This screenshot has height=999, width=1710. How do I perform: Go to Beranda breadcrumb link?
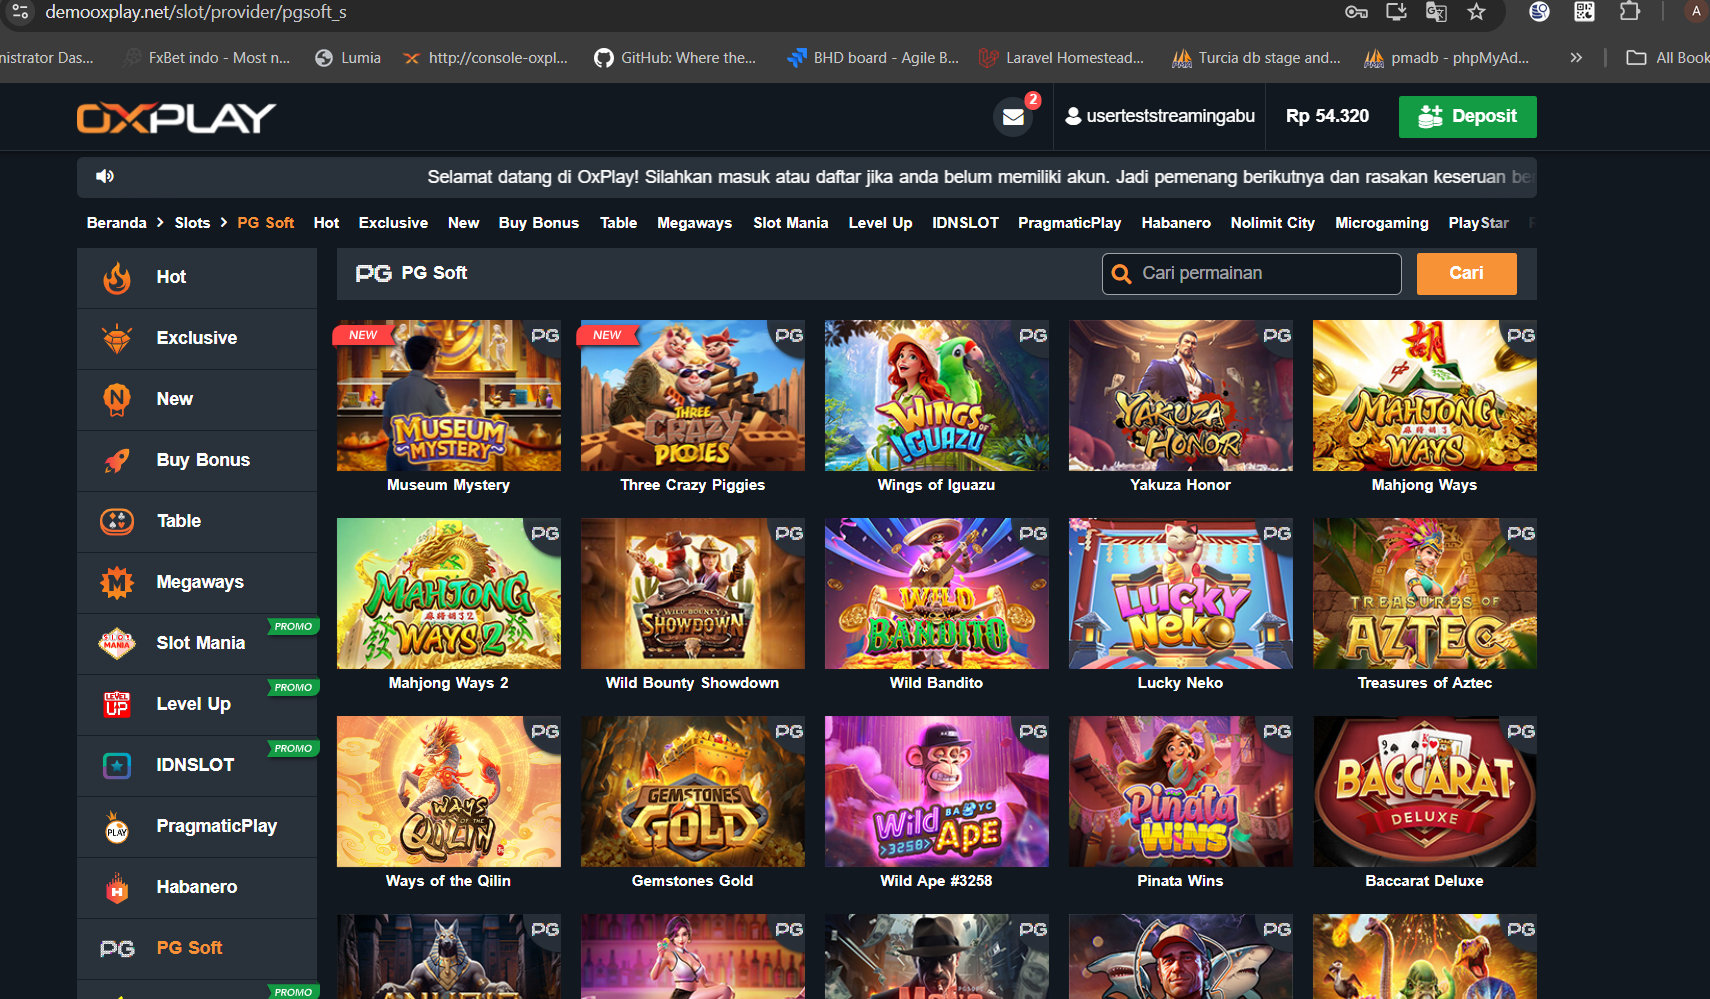(x=117, y=223)
